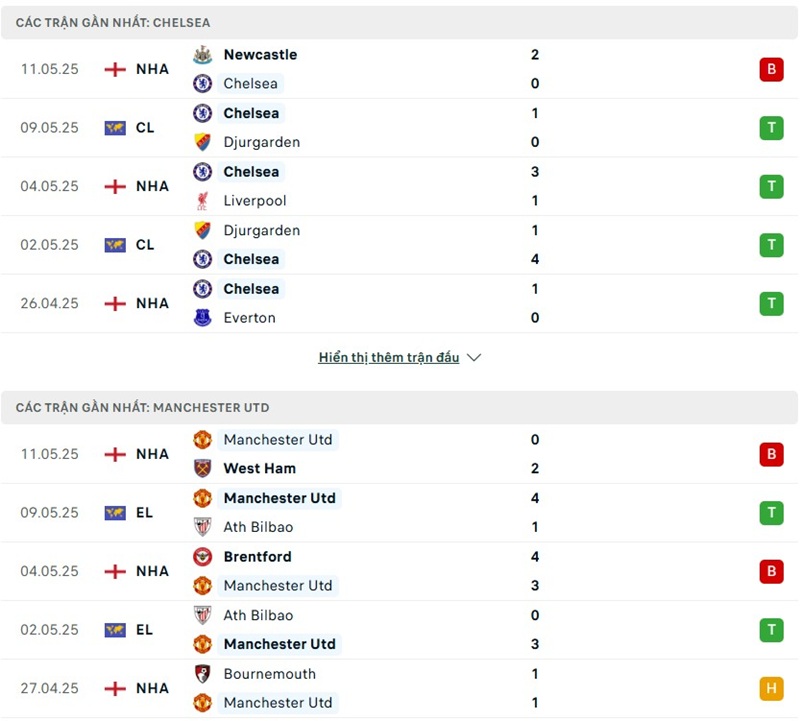Click yellow 'H' draw badge for Bournemouth match

[x=771, y=688]
